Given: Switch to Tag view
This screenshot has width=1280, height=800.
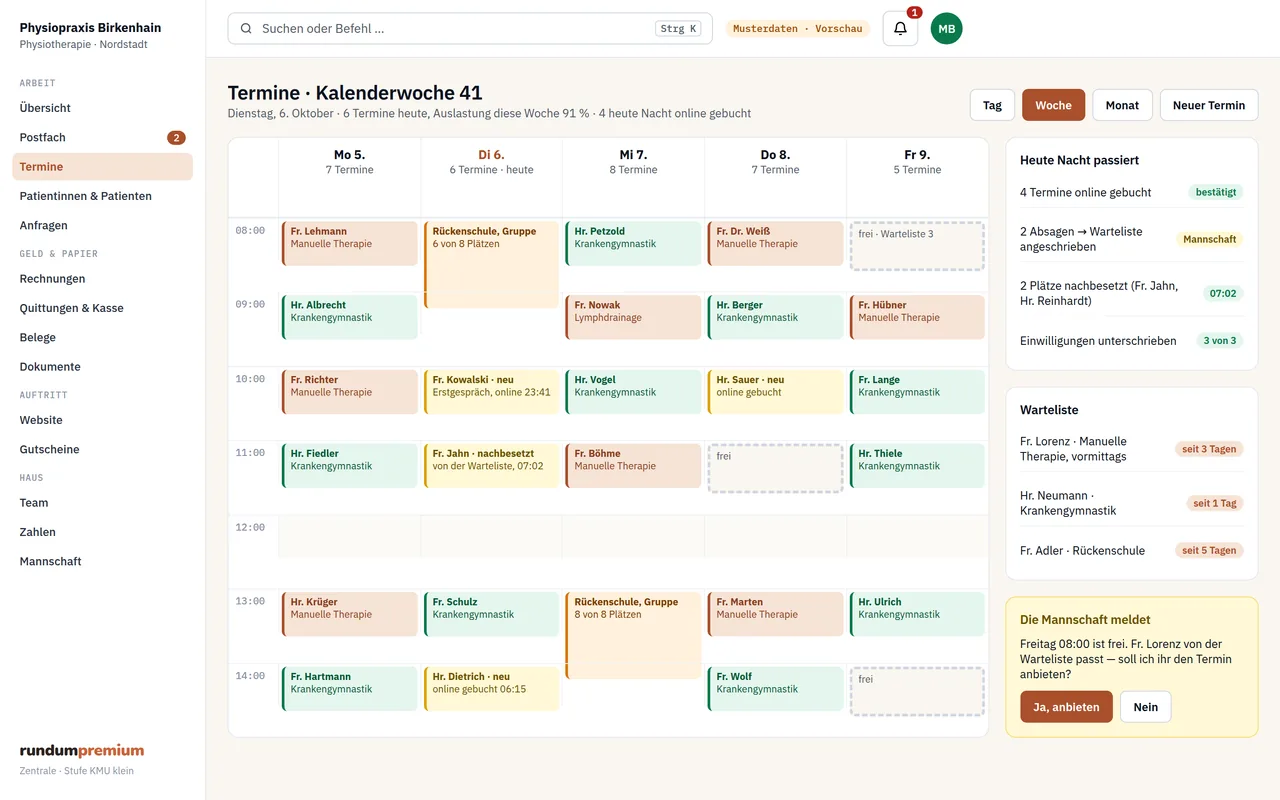Looking at the screenshot, I should point(992,105).
